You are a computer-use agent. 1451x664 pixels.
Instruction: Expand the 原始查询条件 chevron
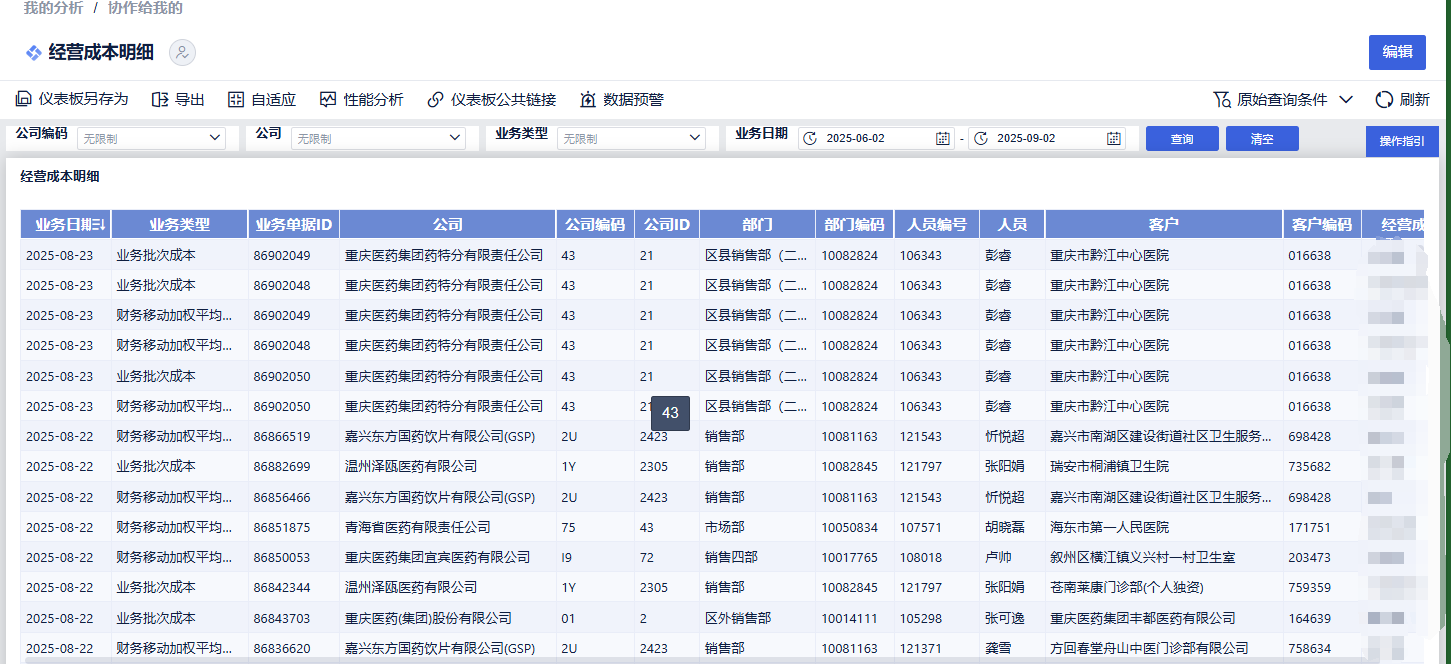click(x=1346, y=99)
